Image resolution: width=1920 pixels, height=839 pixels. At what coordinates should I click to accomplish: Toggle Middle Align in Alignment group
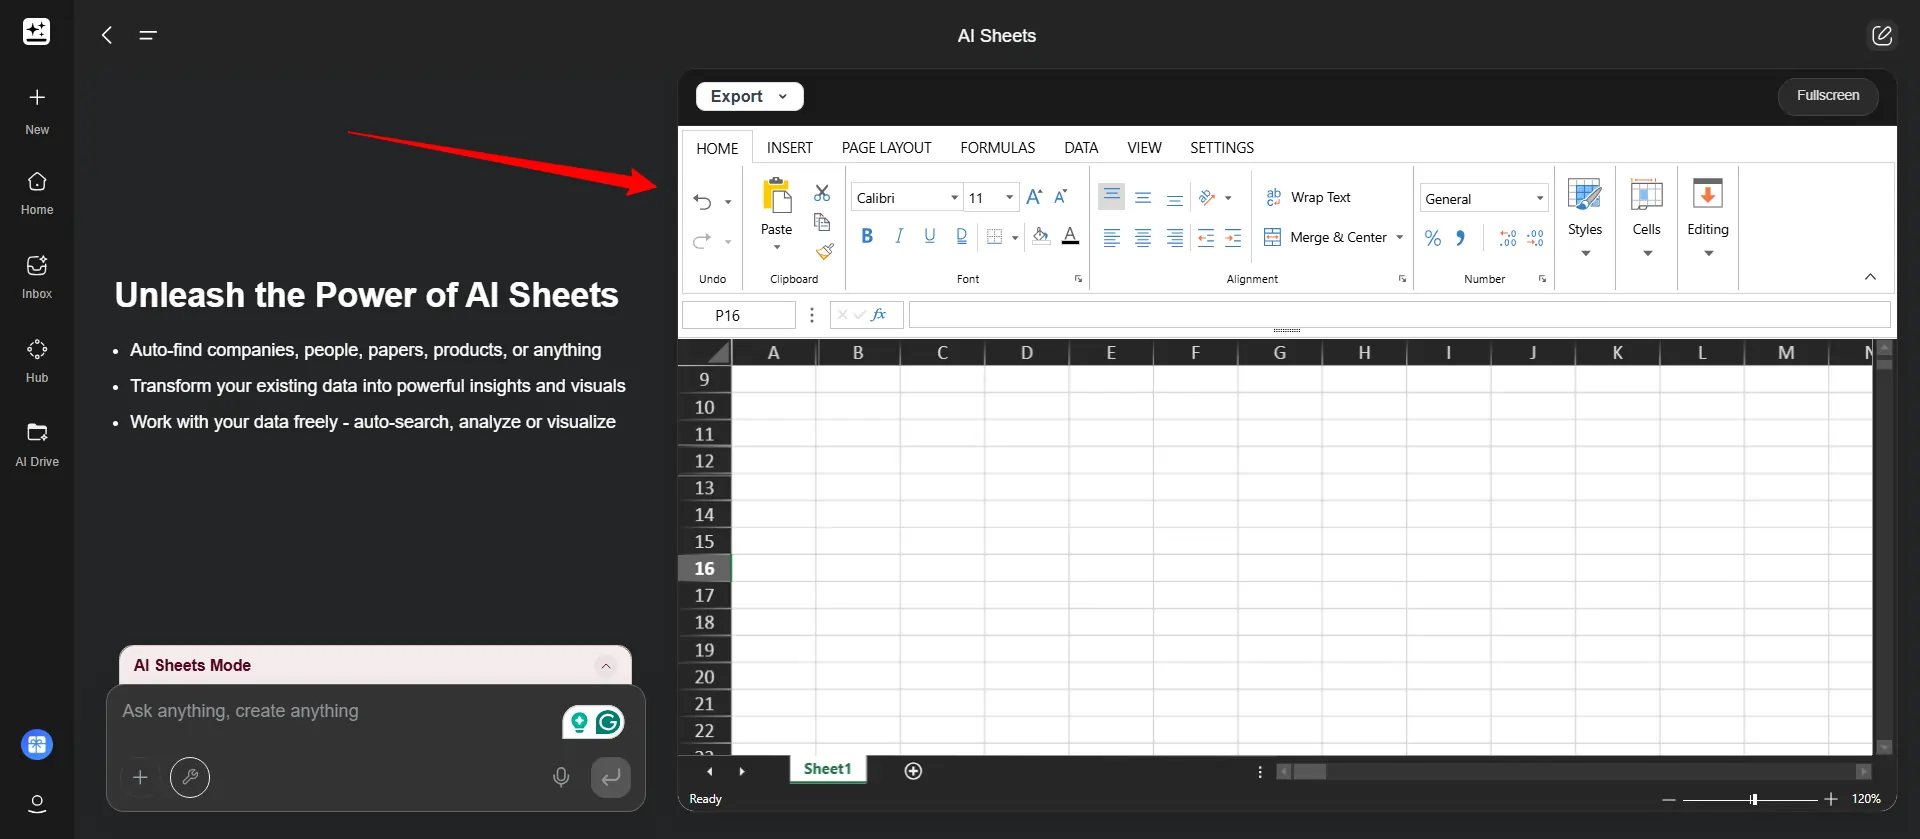pos(1143,198)
